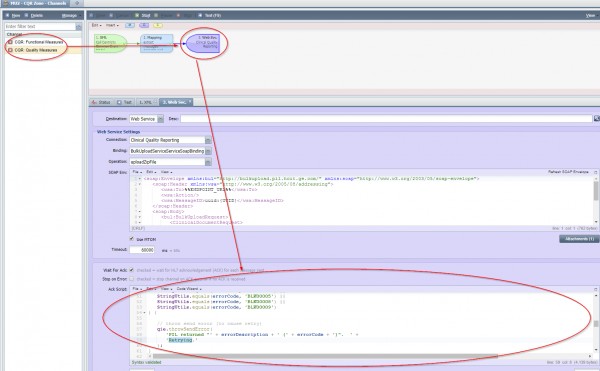Open the Edit menu above route diagram

pyautogui.click(x=96, y=25)
